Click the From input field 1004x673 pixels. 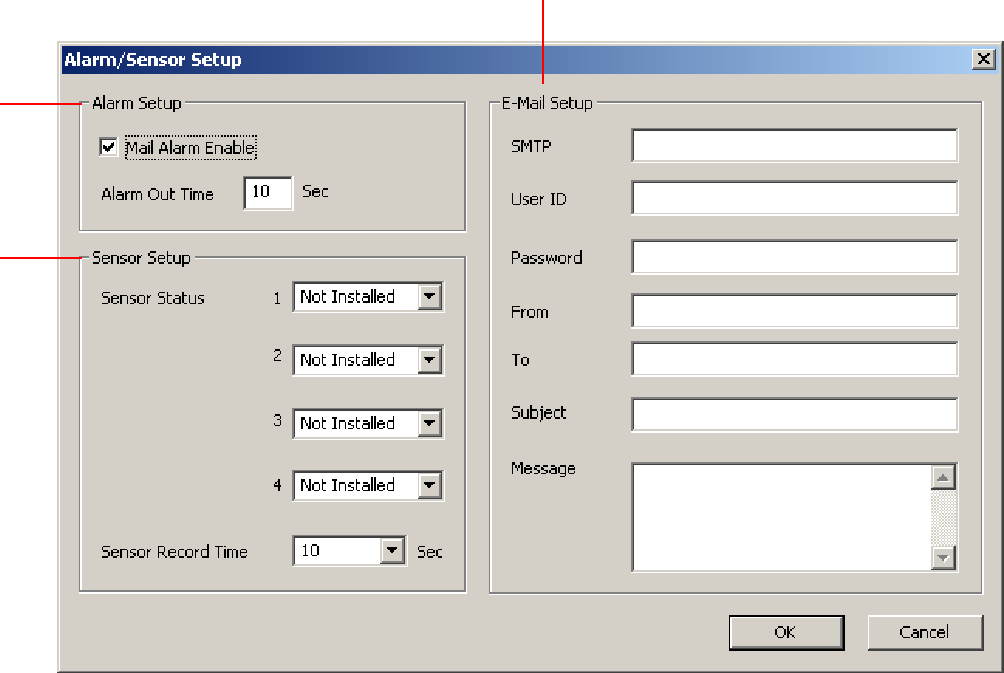point(795,311)
